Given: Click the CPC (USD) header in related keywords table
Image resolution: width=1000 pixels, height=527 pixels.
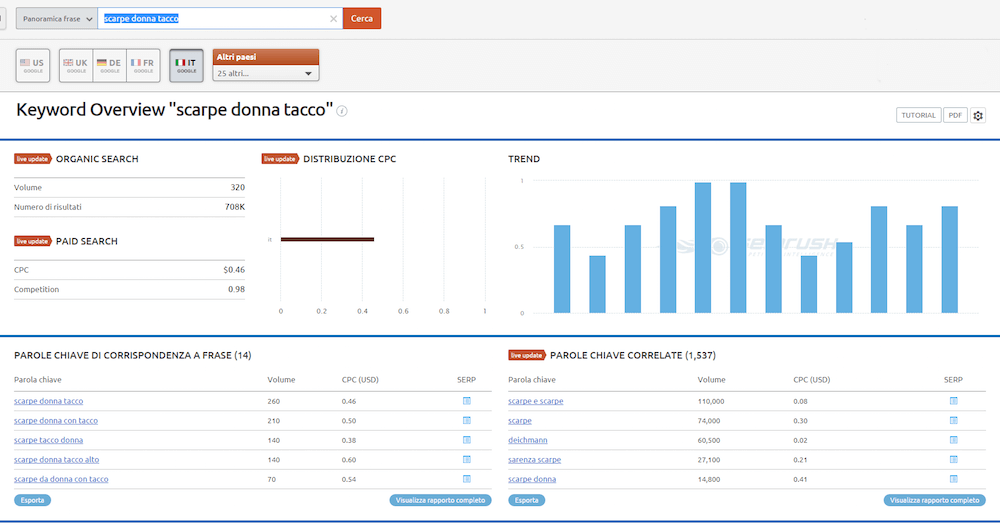Looking at the screenshot, I should (x=812, y=380).
